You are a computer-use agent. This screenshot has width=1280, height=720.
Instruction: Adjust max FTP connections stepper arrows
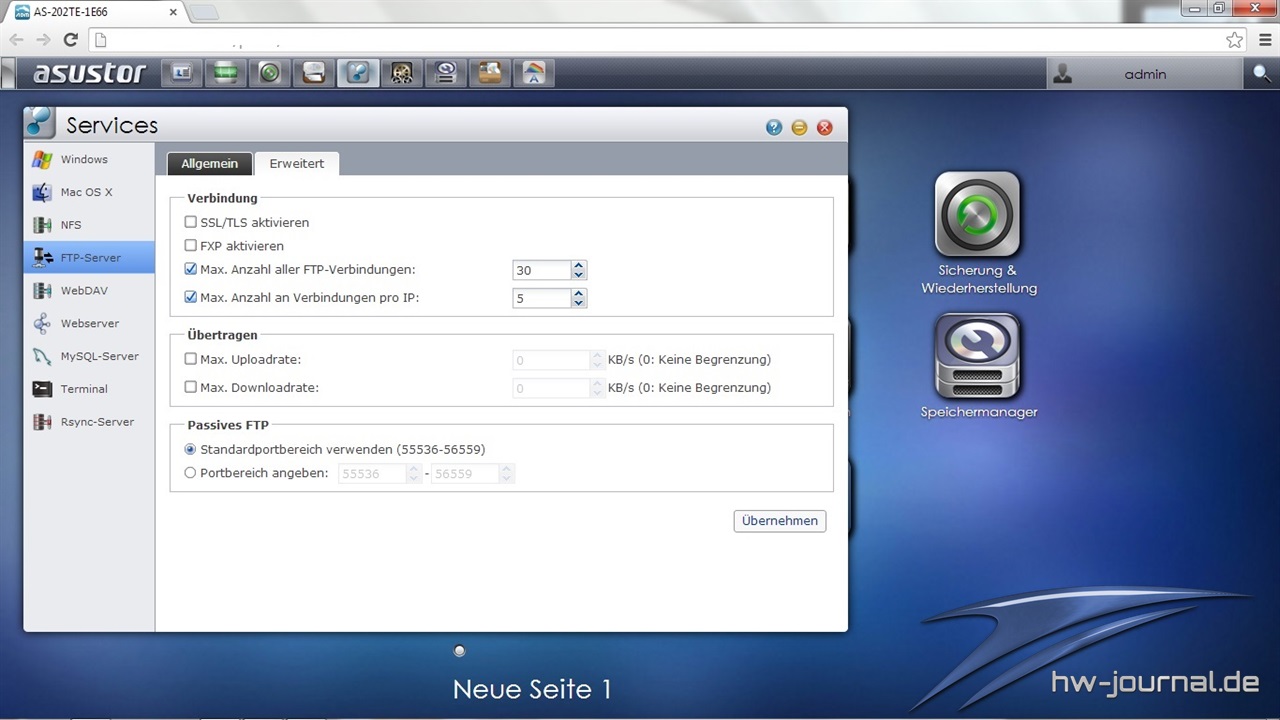tap(579, 270)
